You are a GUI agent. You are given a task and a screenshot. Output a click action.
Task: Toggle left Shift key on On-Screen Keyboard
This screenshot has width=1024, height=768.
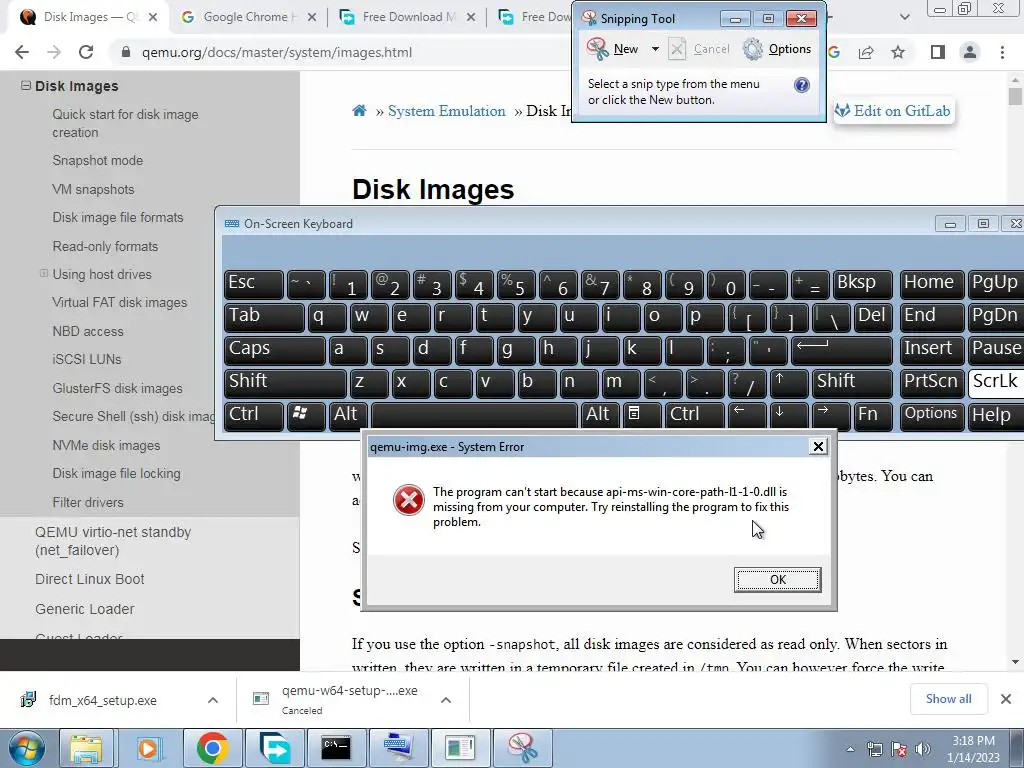tap(285, 383)
